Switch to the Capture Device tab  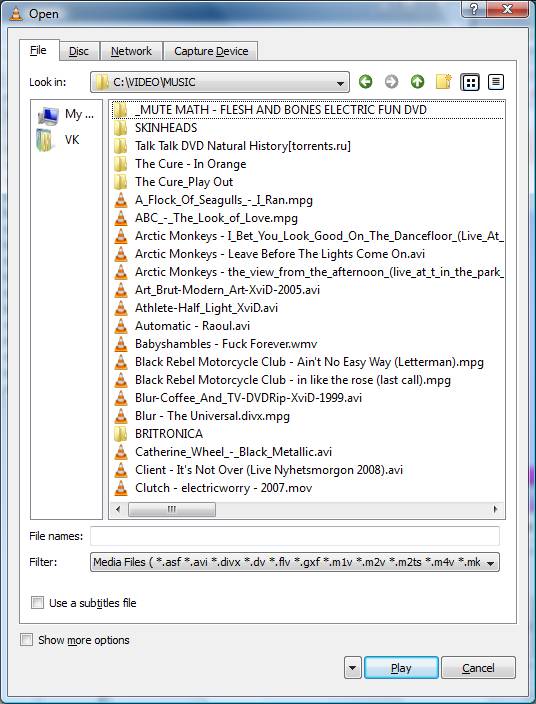pos(211,51)
